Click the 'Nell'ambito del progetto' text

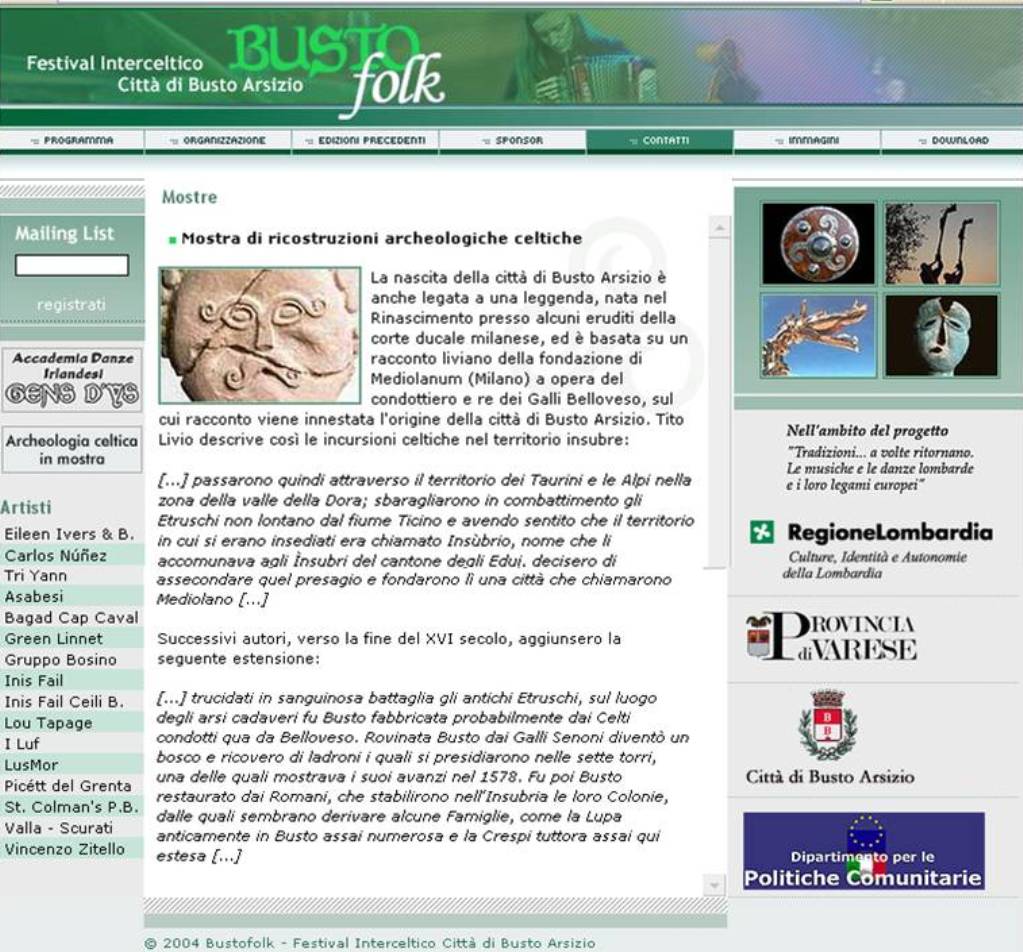click(x=867, y=431)
